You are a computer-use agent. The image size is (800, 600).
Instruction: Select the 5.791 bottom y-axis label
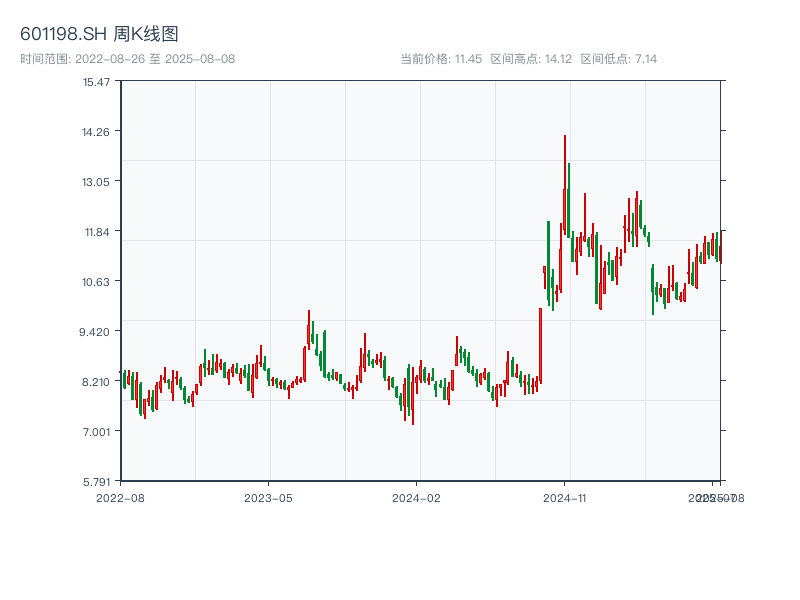click(x=96, y=481)
